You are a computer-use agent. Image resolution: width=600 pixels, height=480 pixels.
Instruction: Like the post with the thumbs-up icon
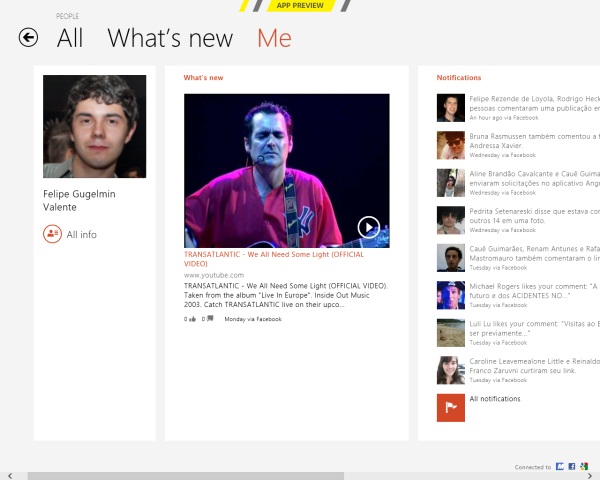[190, 319]
